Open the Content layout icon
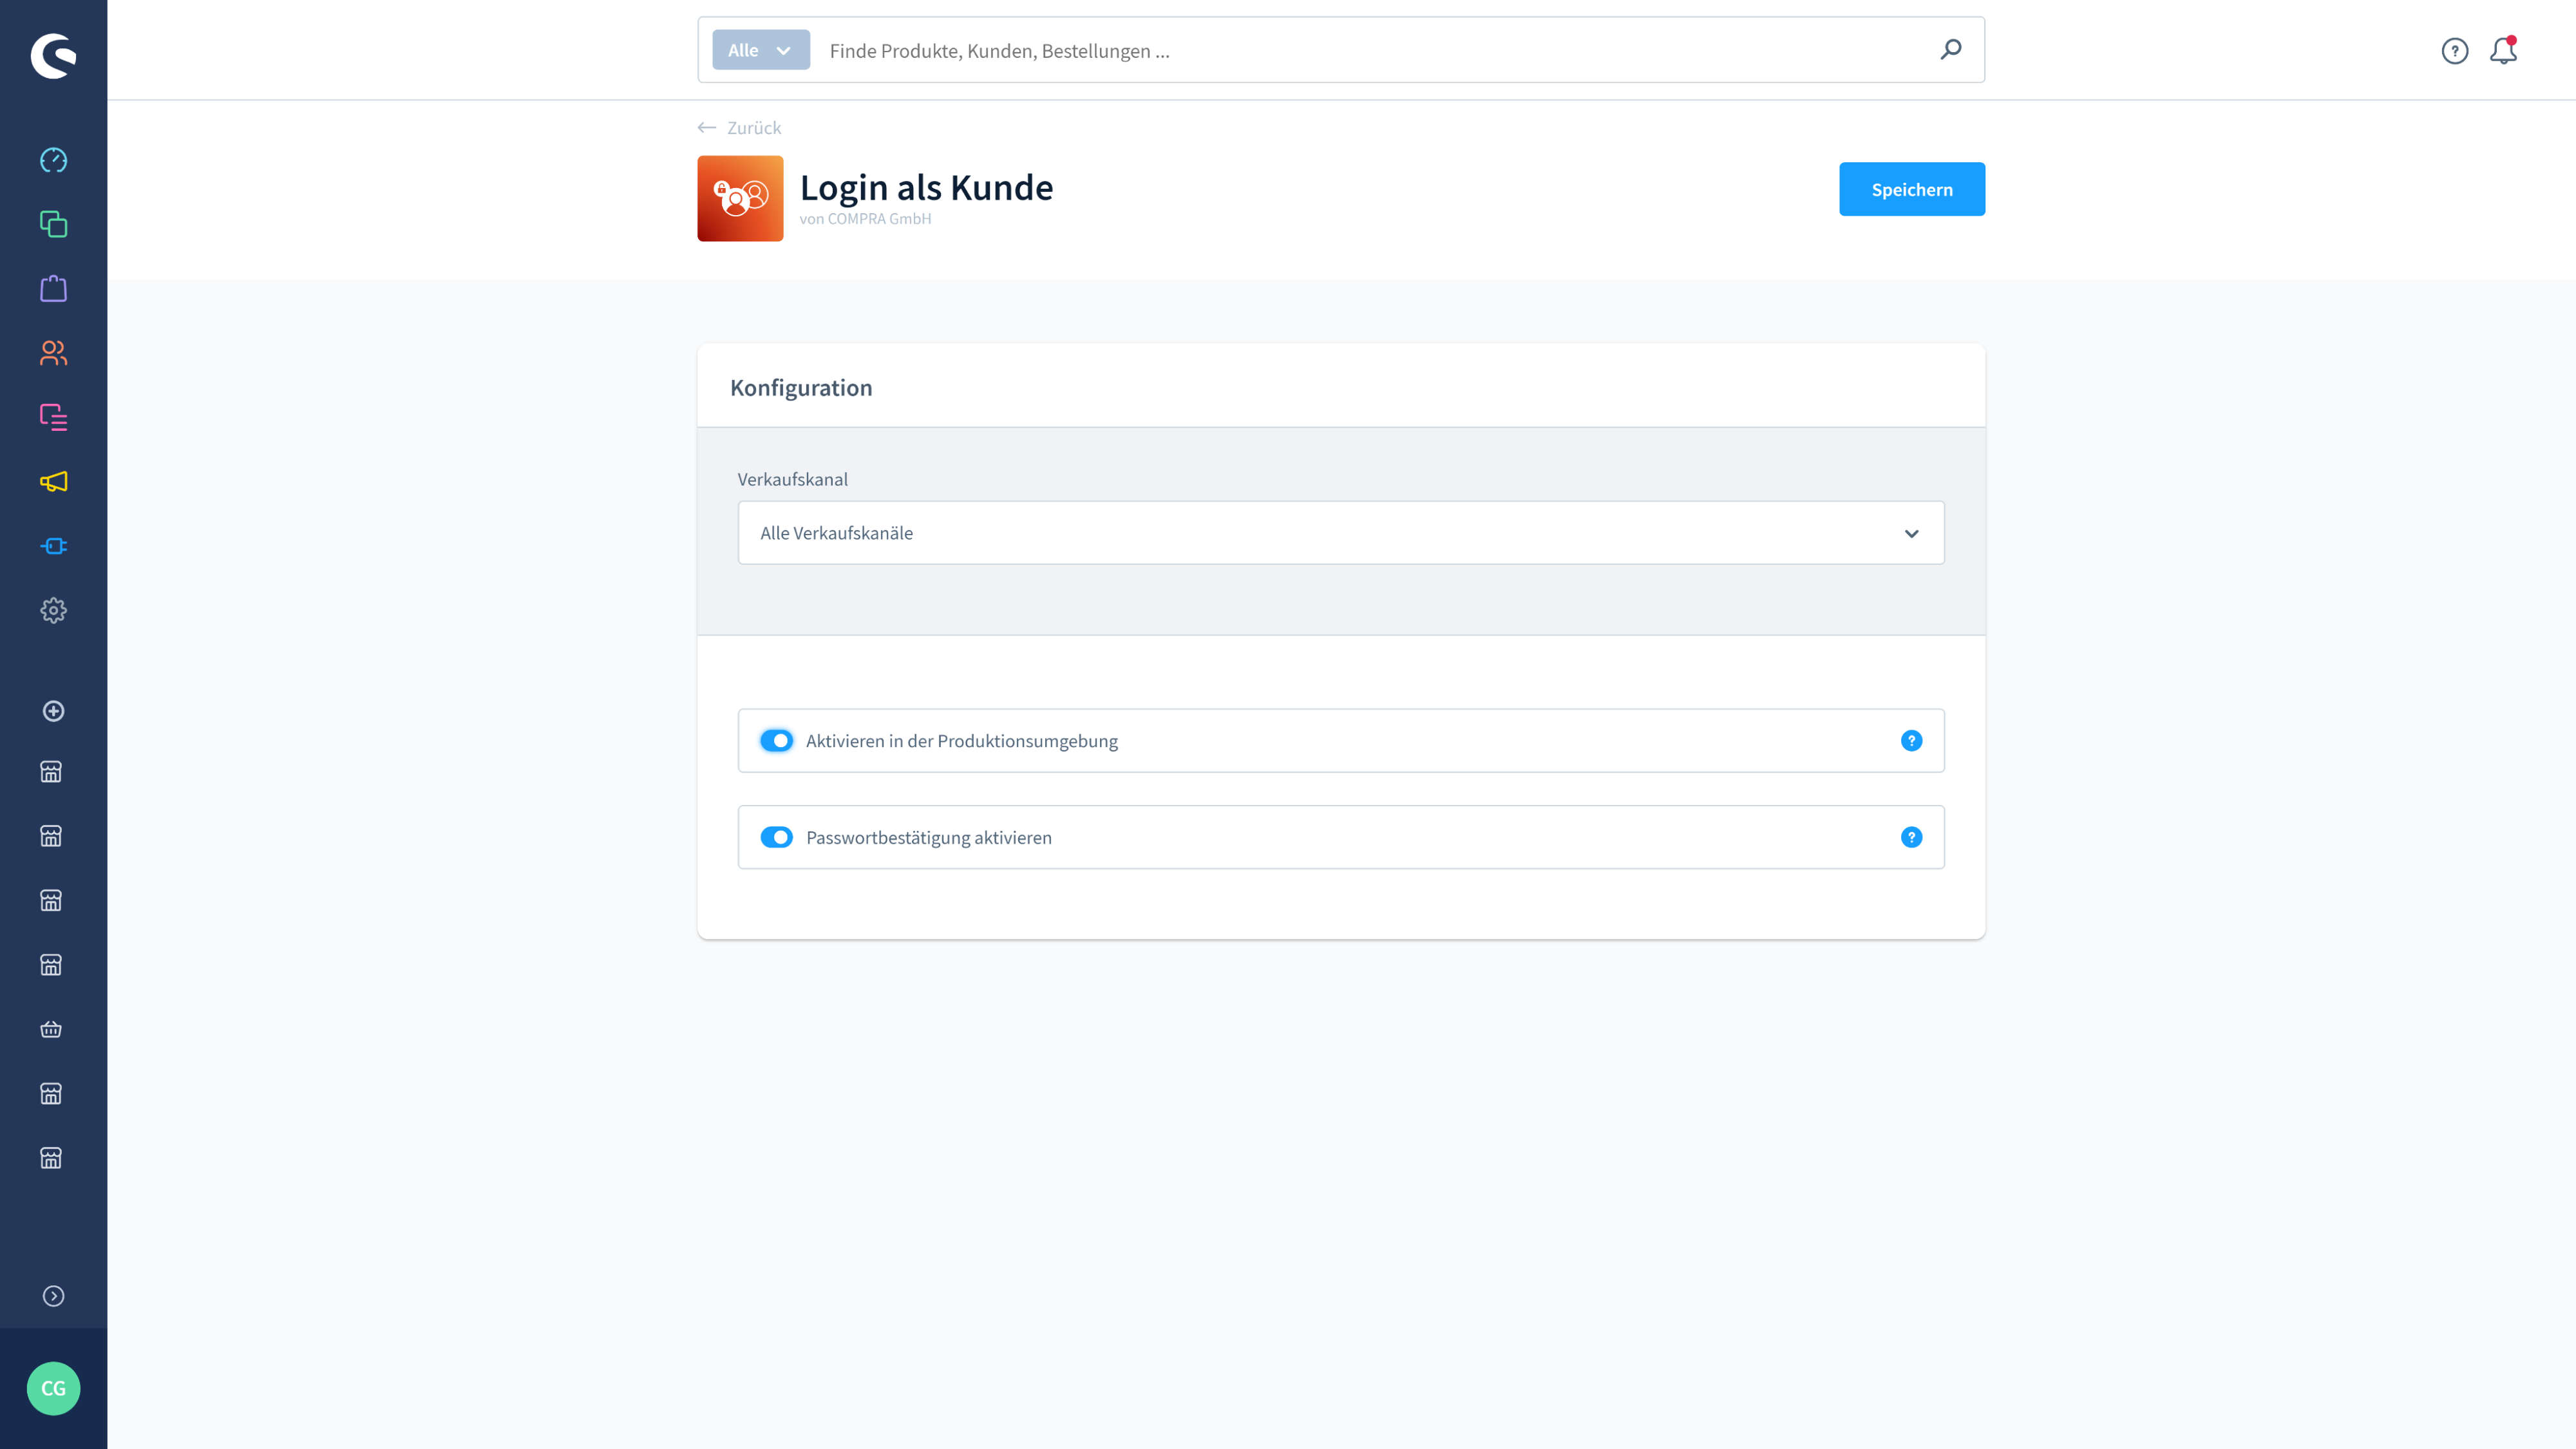The height and width of the screenshot is (1449, 2576). pyautogui.click(x=53, y=417)
